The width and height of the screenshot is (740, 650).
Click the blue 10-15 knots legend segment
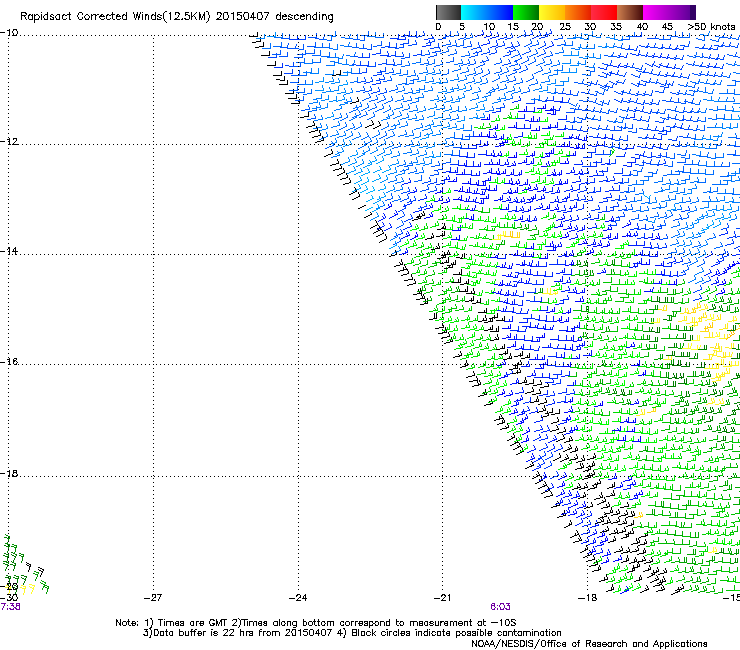(x=499, y=12)
